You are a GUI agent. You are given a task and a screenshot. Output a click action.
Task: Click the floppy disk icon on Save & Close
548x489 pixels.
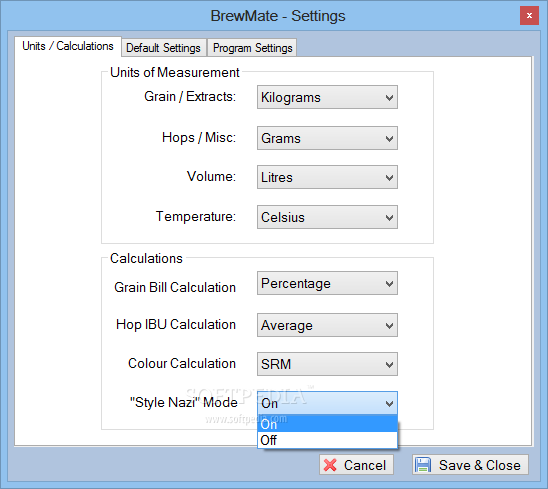[x=423, y=465]
